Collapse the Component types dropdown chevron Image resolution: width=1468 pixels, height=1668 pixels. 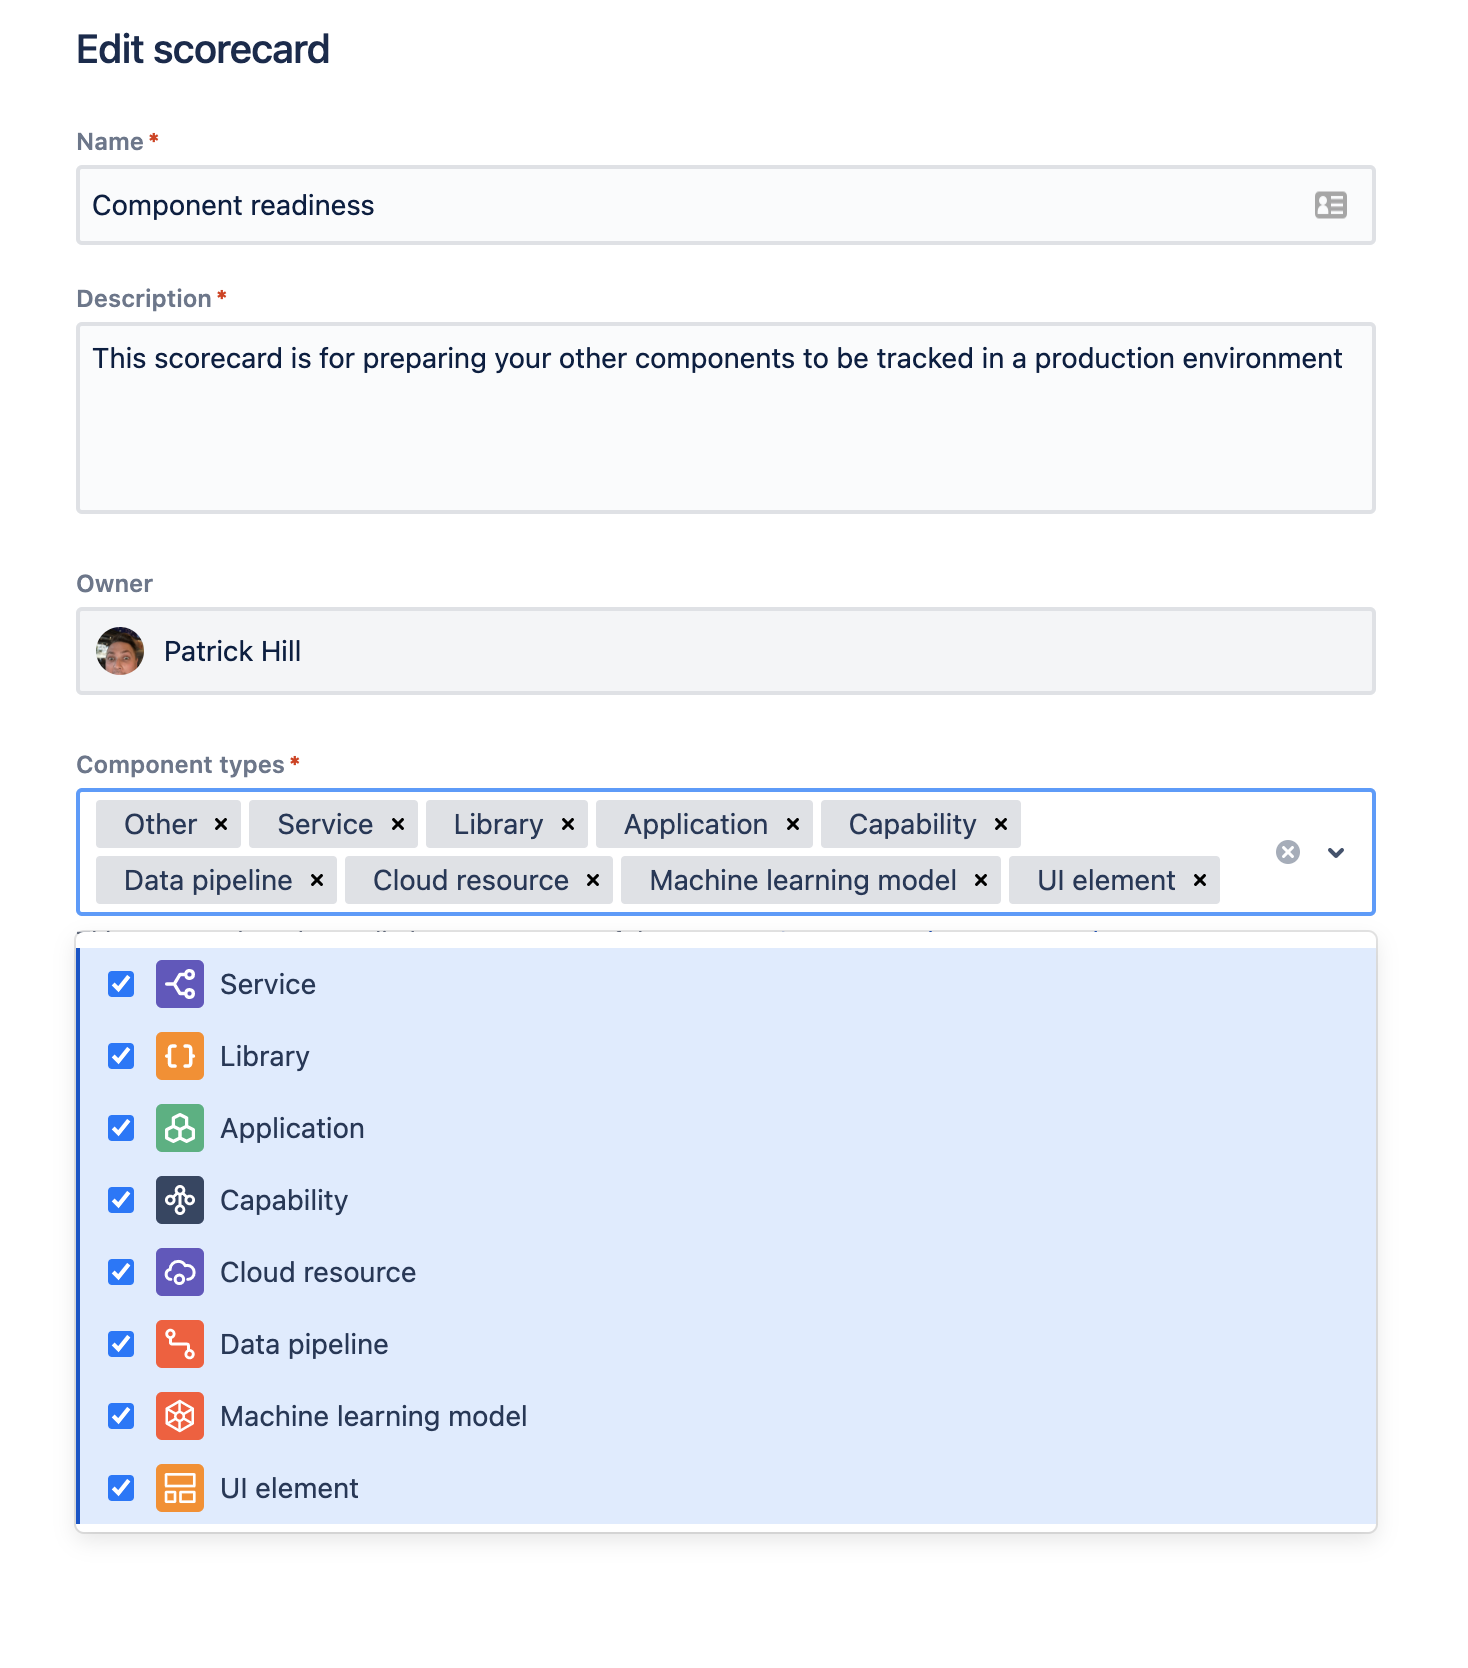[x=1336, y=853]
